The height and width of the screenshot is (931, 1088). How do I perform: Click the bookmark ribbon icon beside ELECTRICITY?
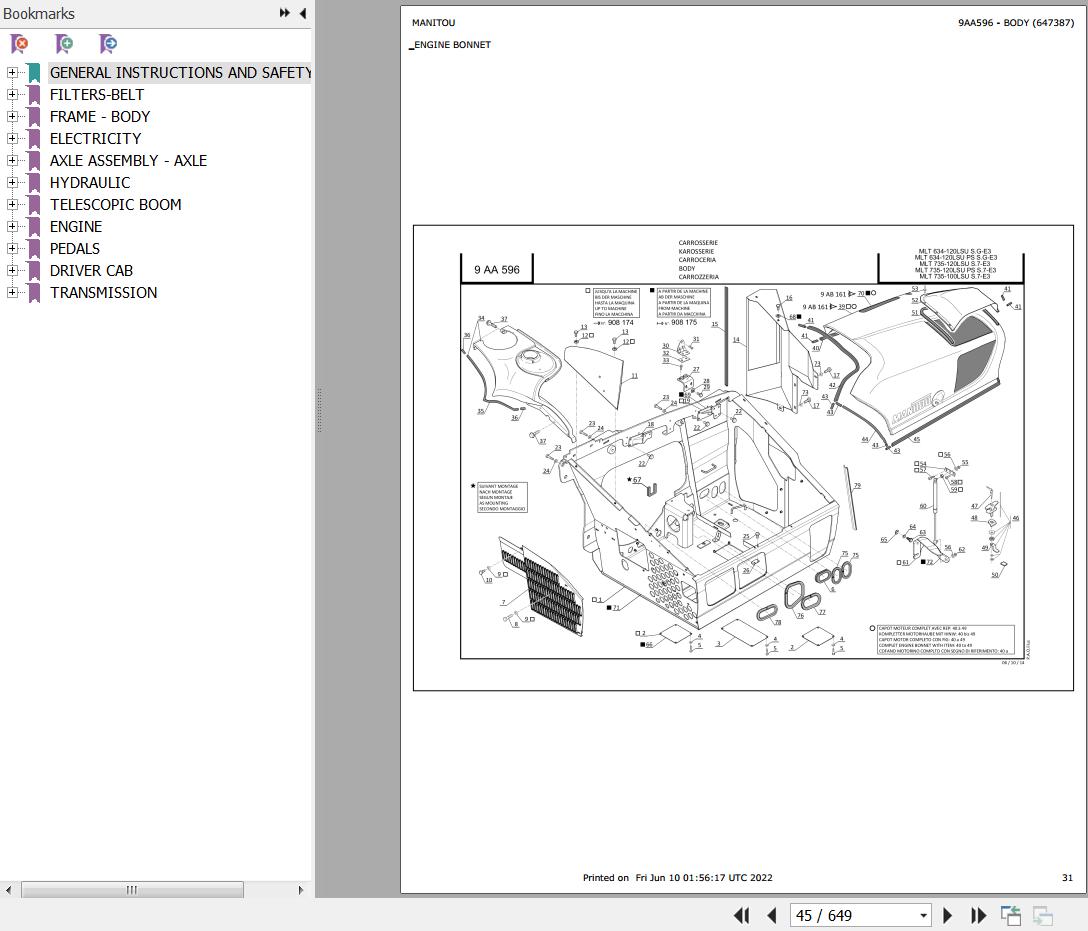point(34,139)
